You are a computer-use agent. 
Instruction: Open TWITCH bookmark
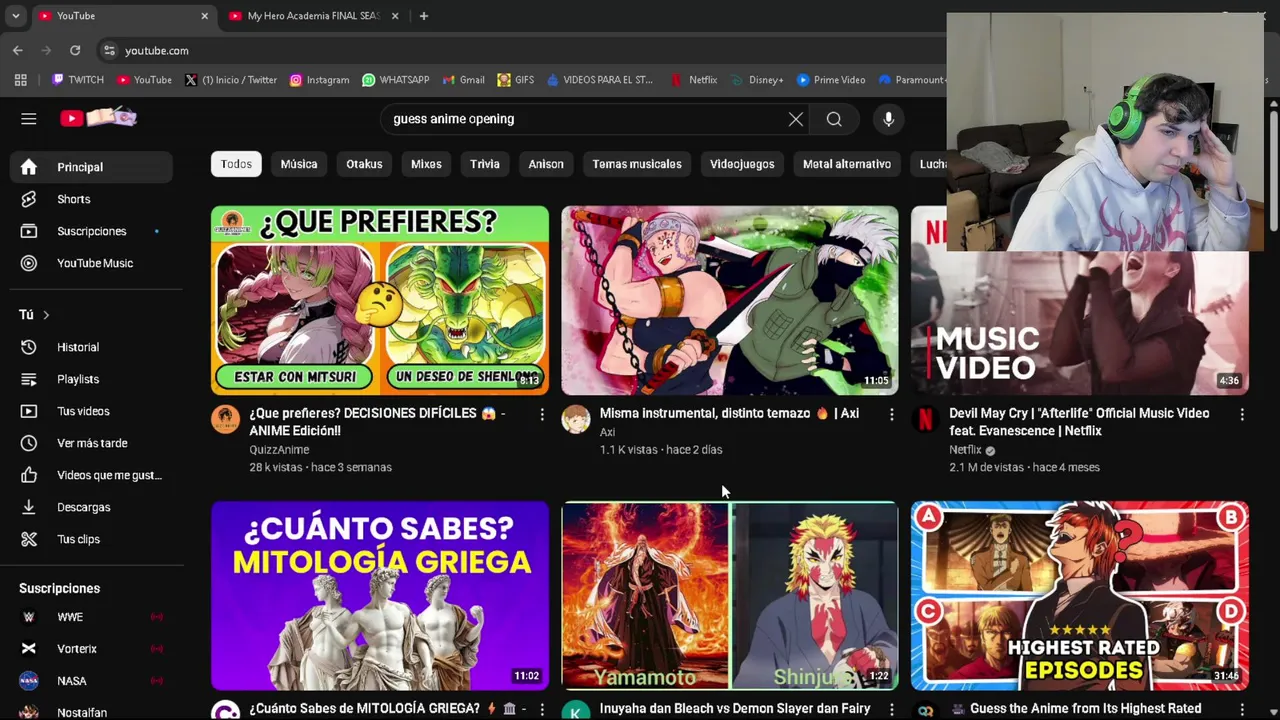[78, 80]
